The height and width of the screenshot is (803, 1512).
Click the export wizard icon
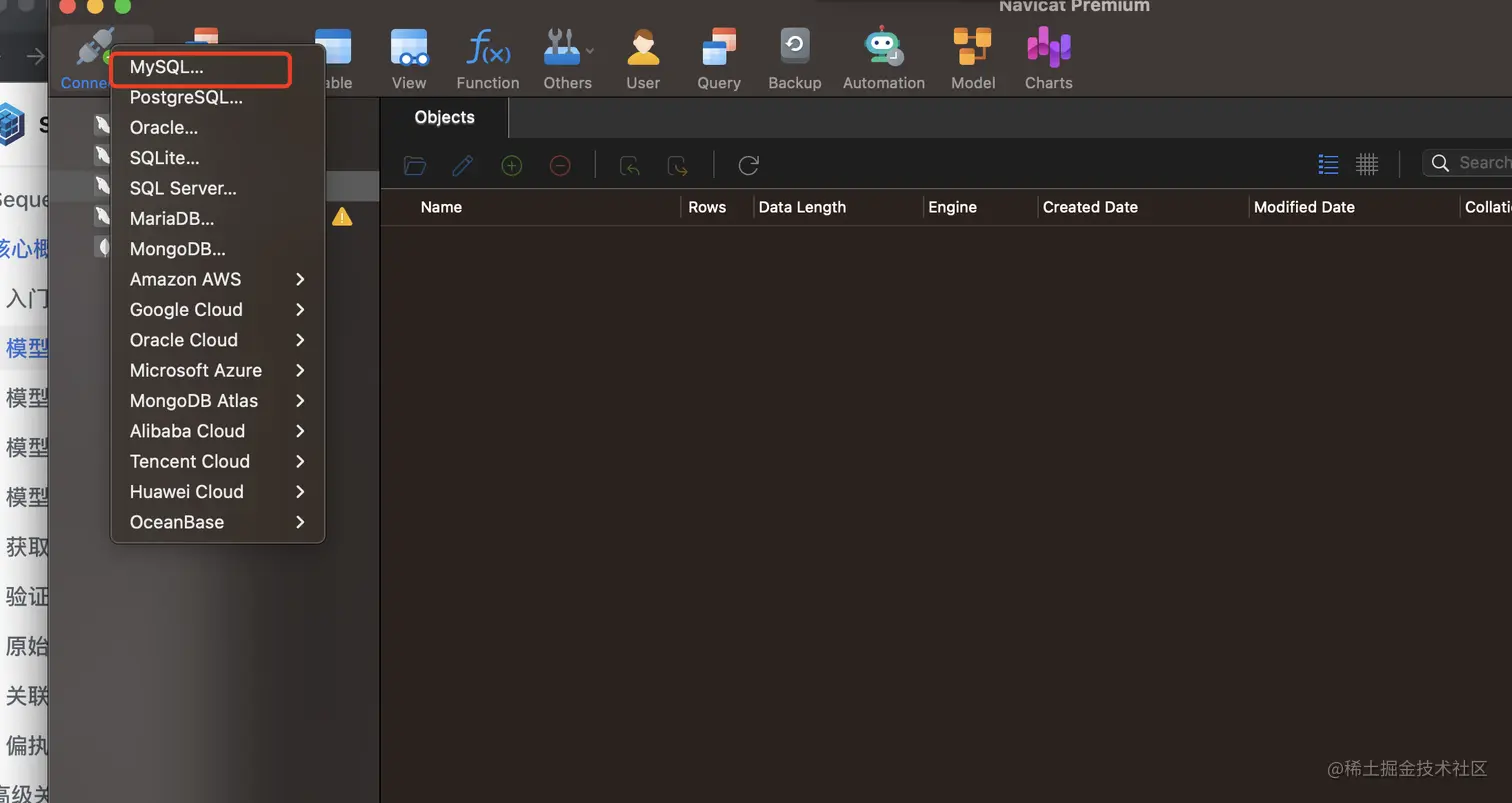tap(678, 165)
